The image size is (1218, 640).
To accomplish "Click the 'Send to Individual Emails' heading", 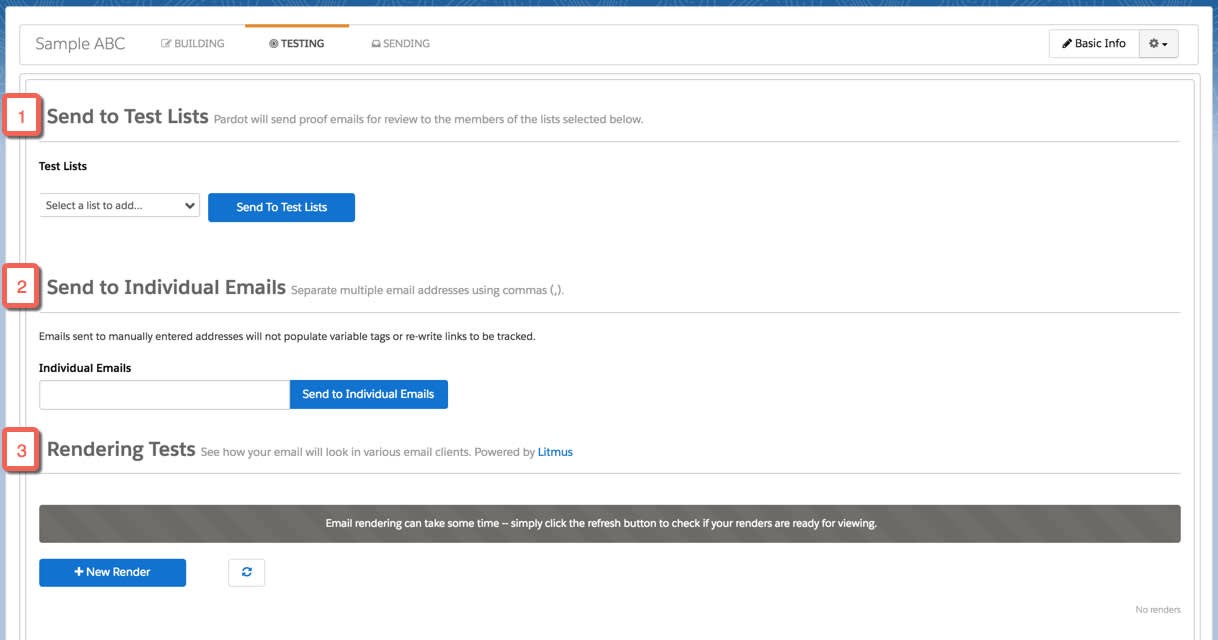I will pos(166,287).
